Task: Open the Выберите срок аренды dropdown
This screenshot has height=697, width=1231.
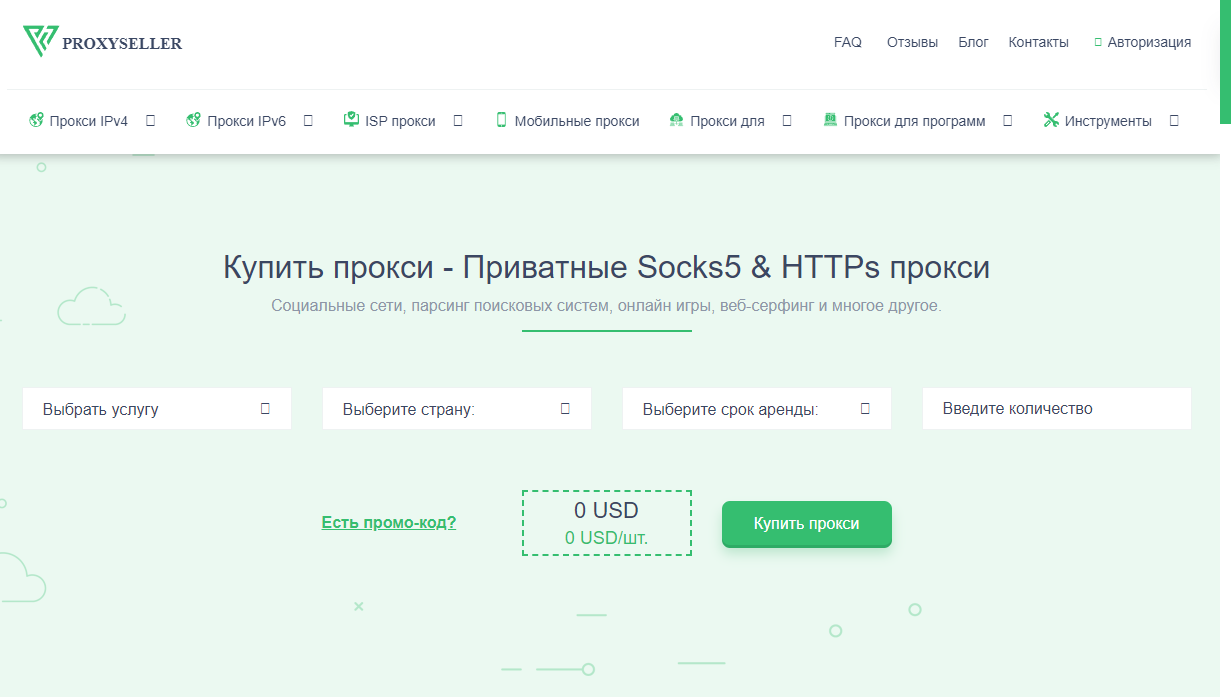Action: [x=757, y=409]
